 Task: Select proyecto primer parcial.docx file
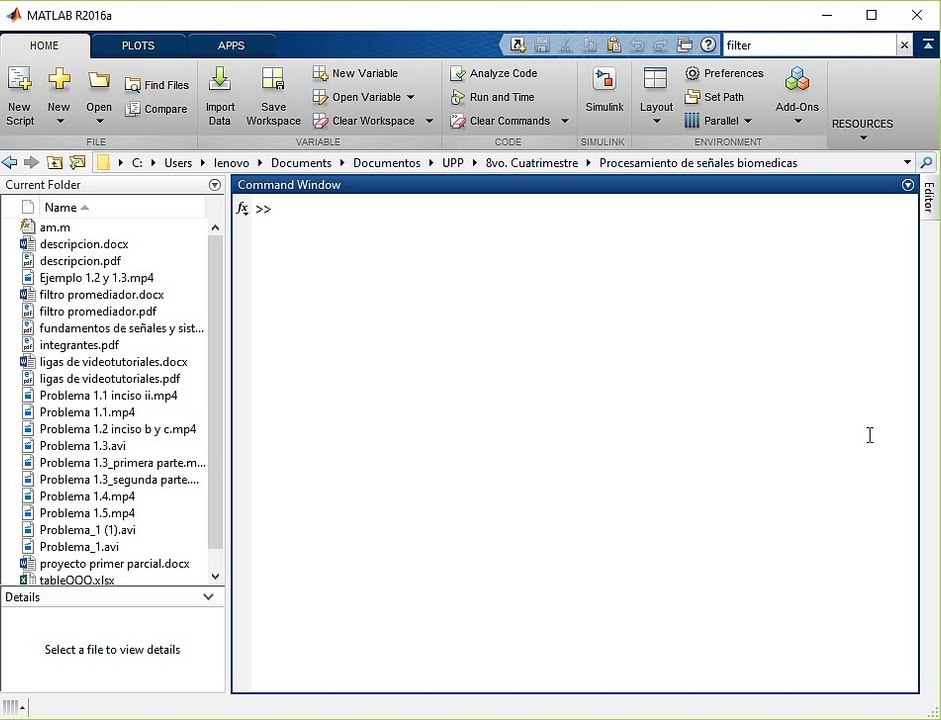[x=114, y=564]
